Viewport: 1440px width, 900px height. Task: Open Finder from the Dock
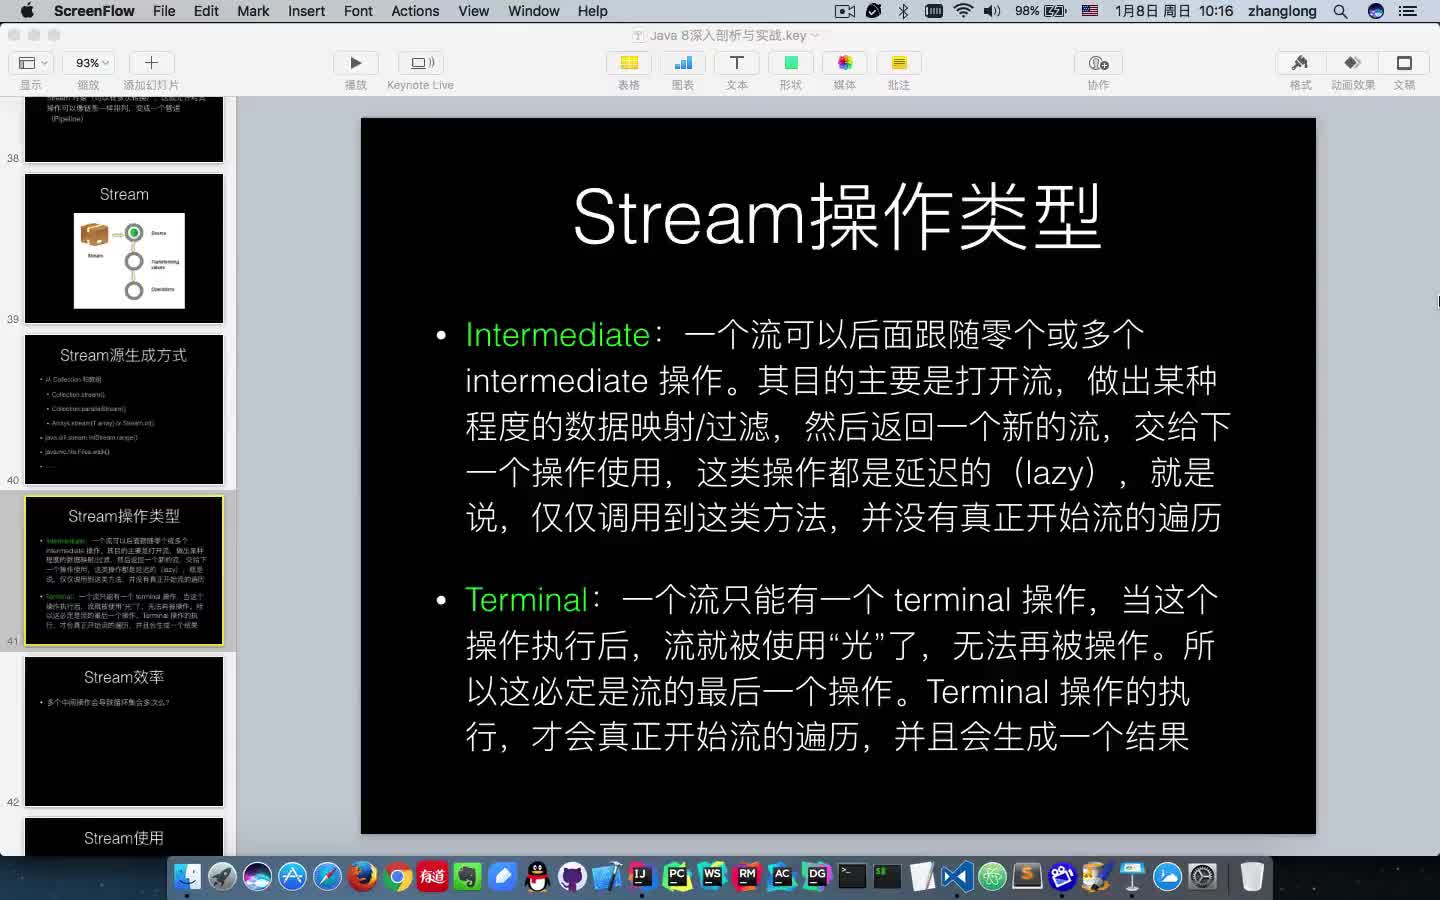click(187, 876)
